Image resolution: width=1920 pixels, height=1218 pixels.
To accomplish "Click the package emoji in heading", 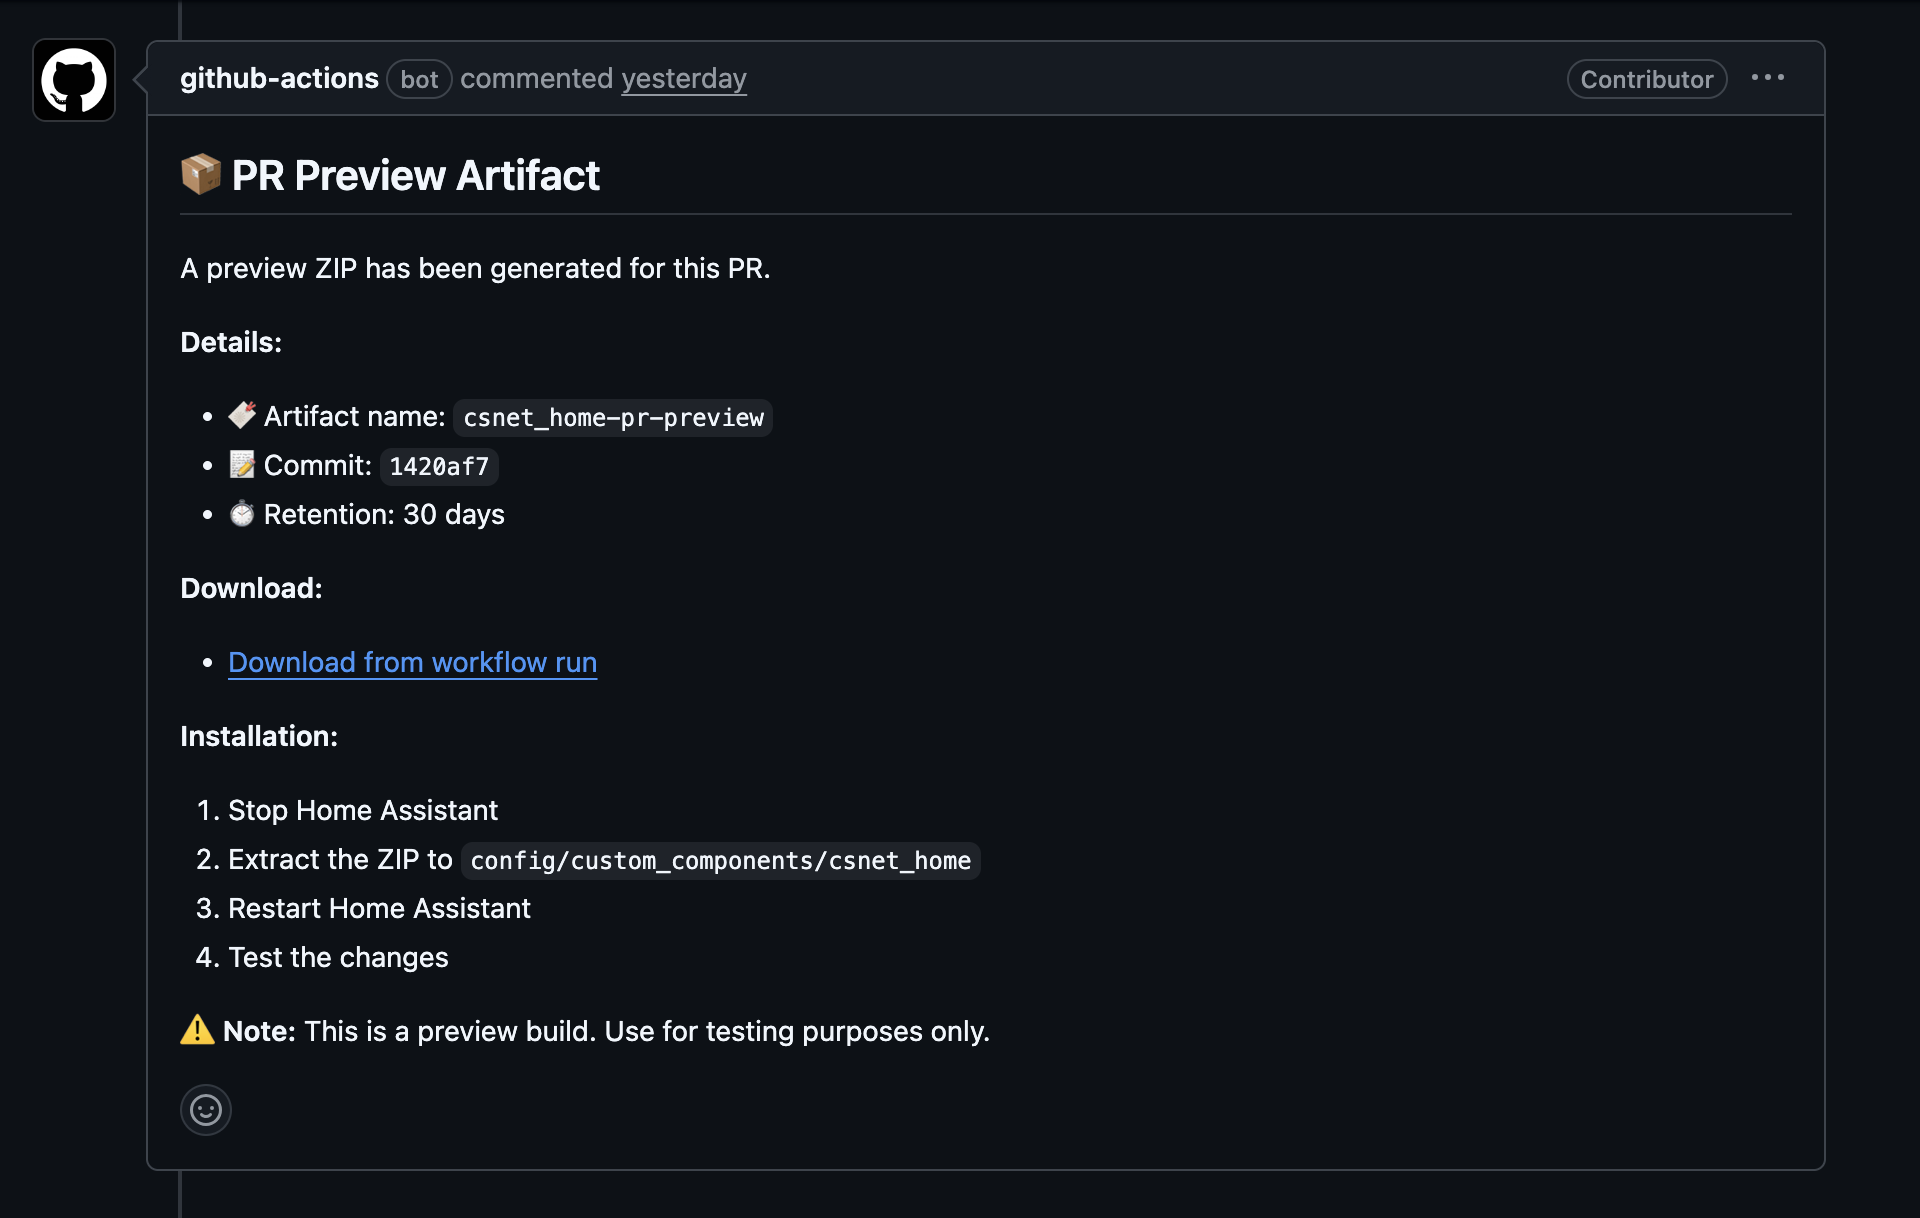I will click(200, 174).
